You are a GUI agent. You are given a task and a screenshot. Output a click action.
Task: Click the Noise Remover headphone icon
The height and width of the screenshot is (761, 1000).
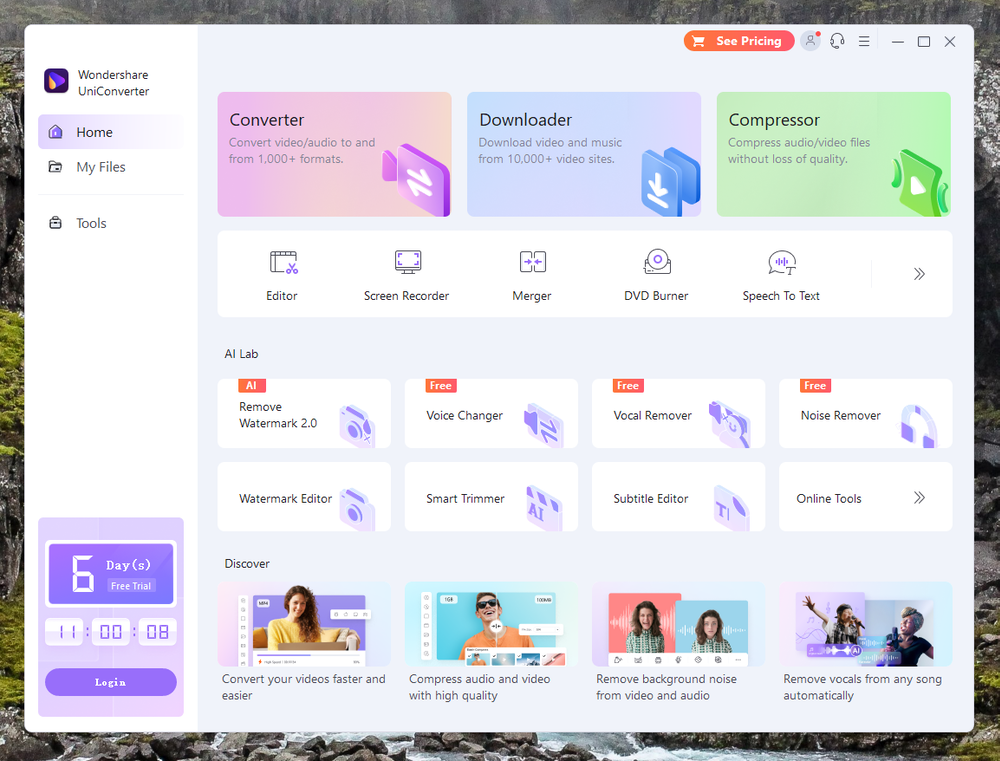coord(918,425)
